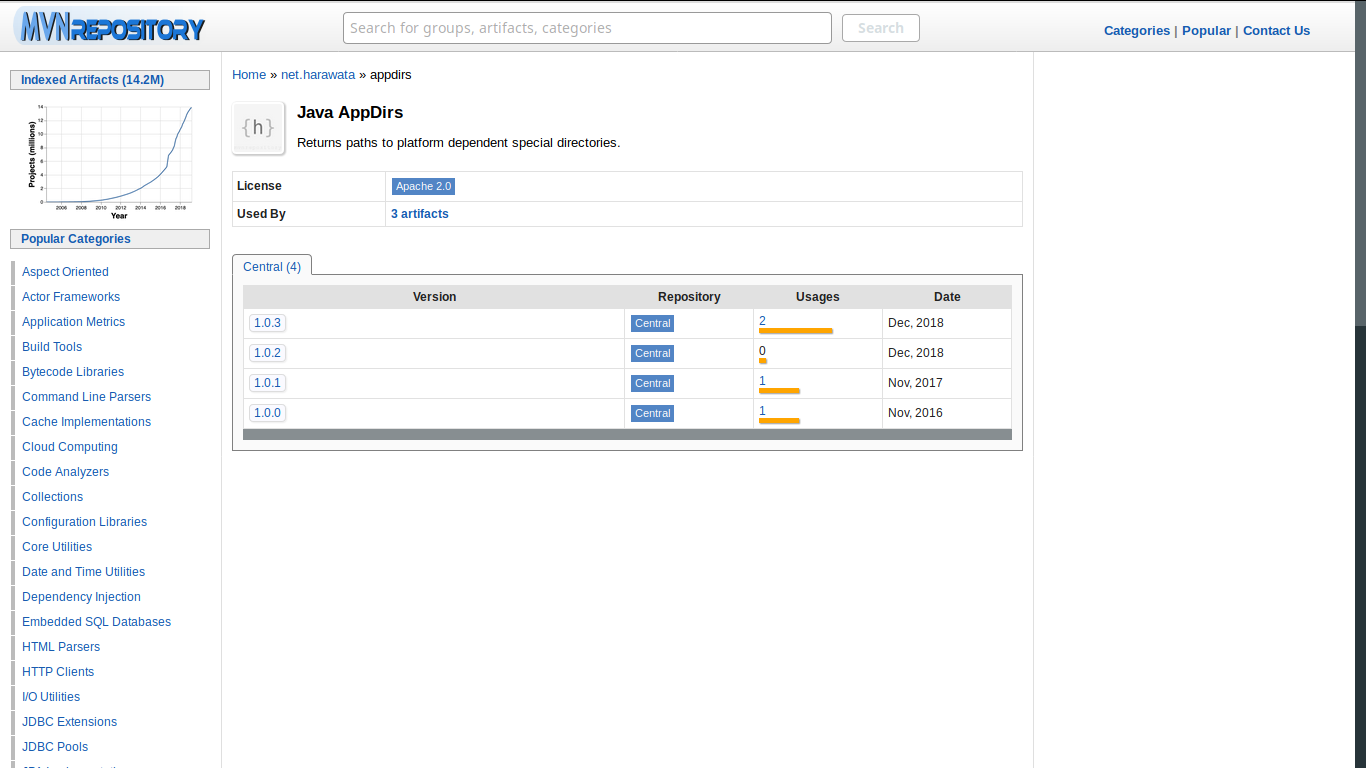Click the MVNRepository logo
The width and height of the screenshot is (1366, 768).
coord(110,27)
